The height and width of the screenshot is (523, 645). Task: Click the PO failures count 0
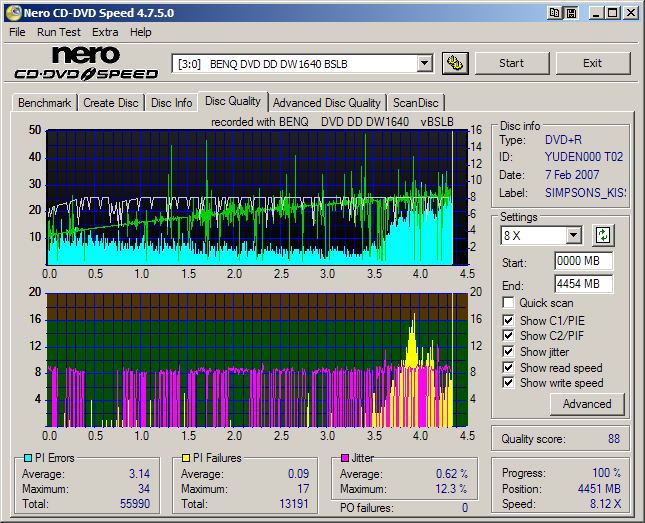[x=465, y=508]
